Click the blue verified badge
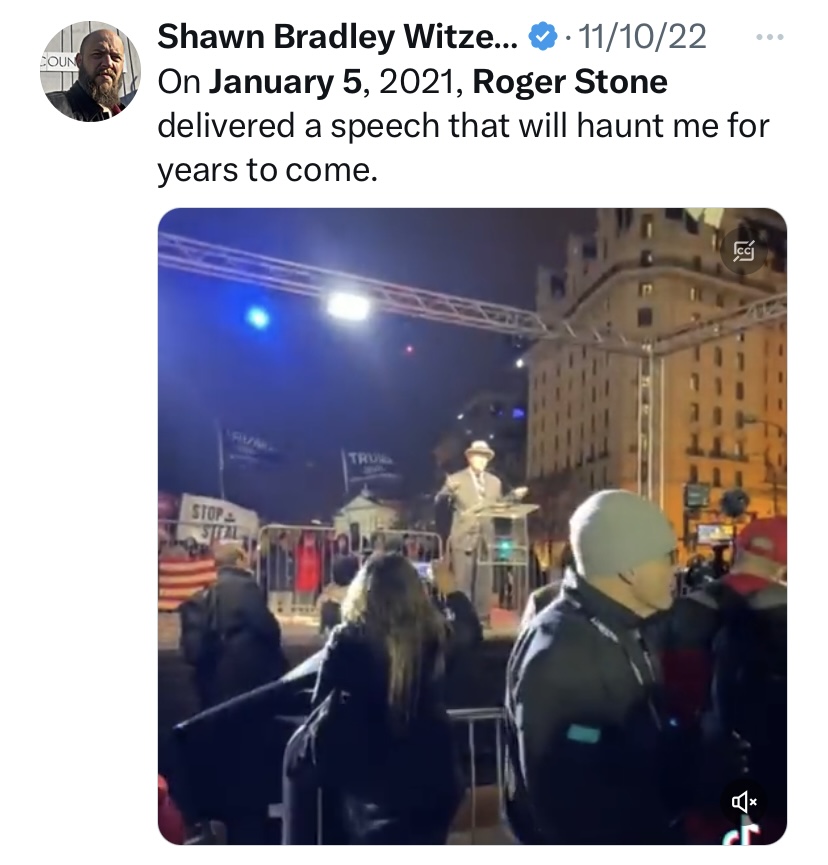828x865 pixels. (543, 37)
